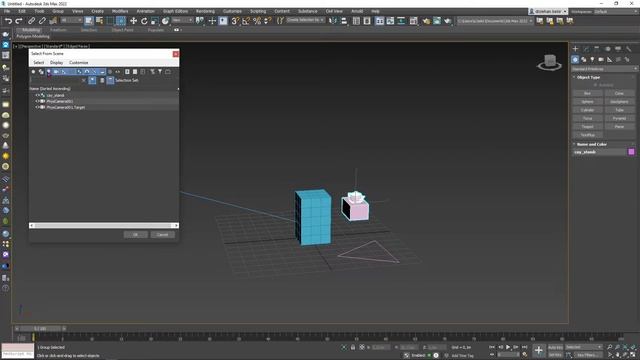
Task: Toggle visibility eye of PhysCamera001.Target row
Action: [37, 107]
